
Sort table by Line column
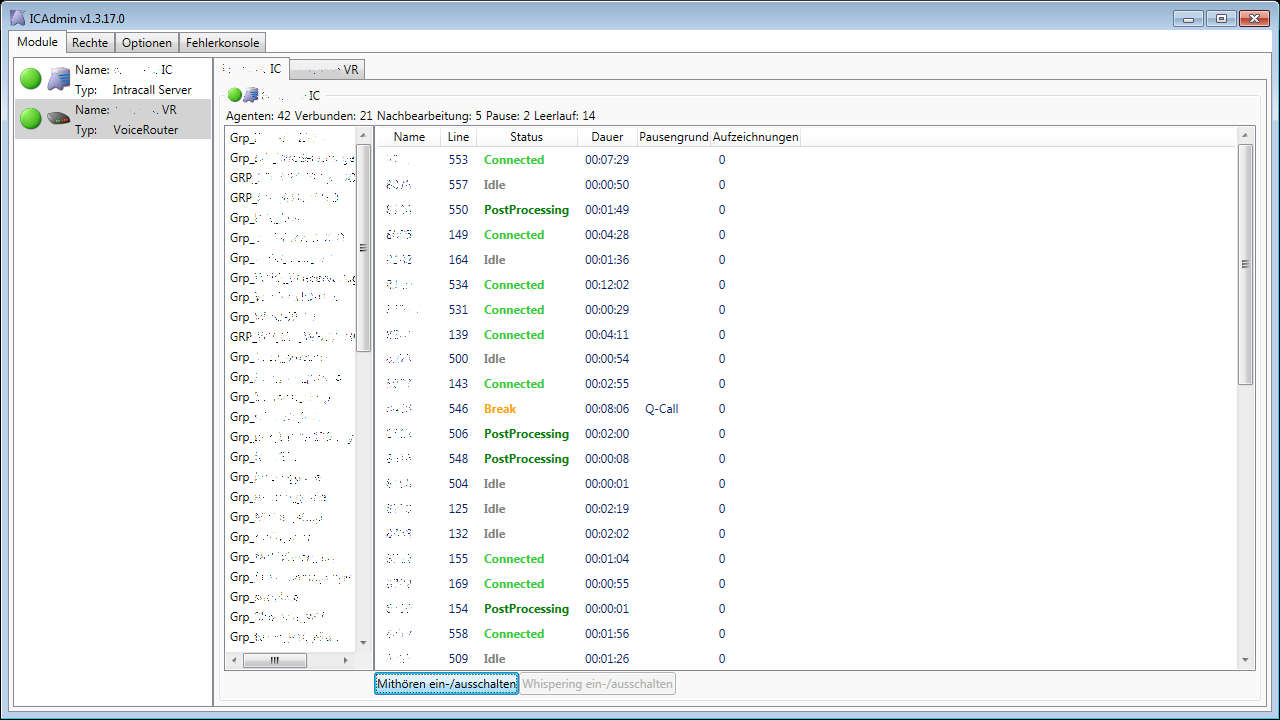pyautogui.click(x=458, y=137)
